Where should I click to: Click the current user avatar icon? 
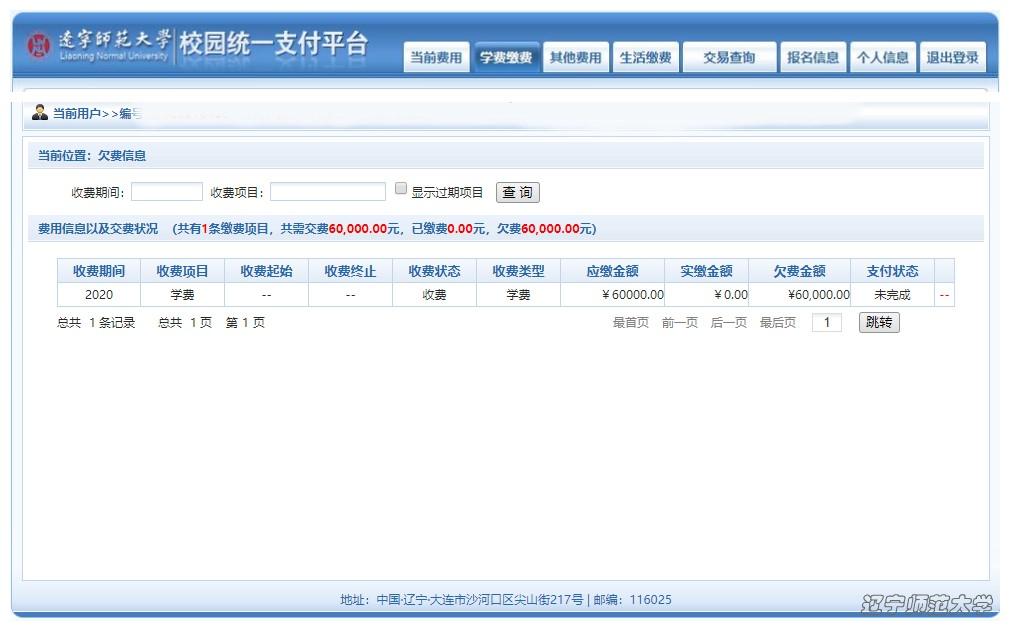pyautogui.click(x=40, y=112)
